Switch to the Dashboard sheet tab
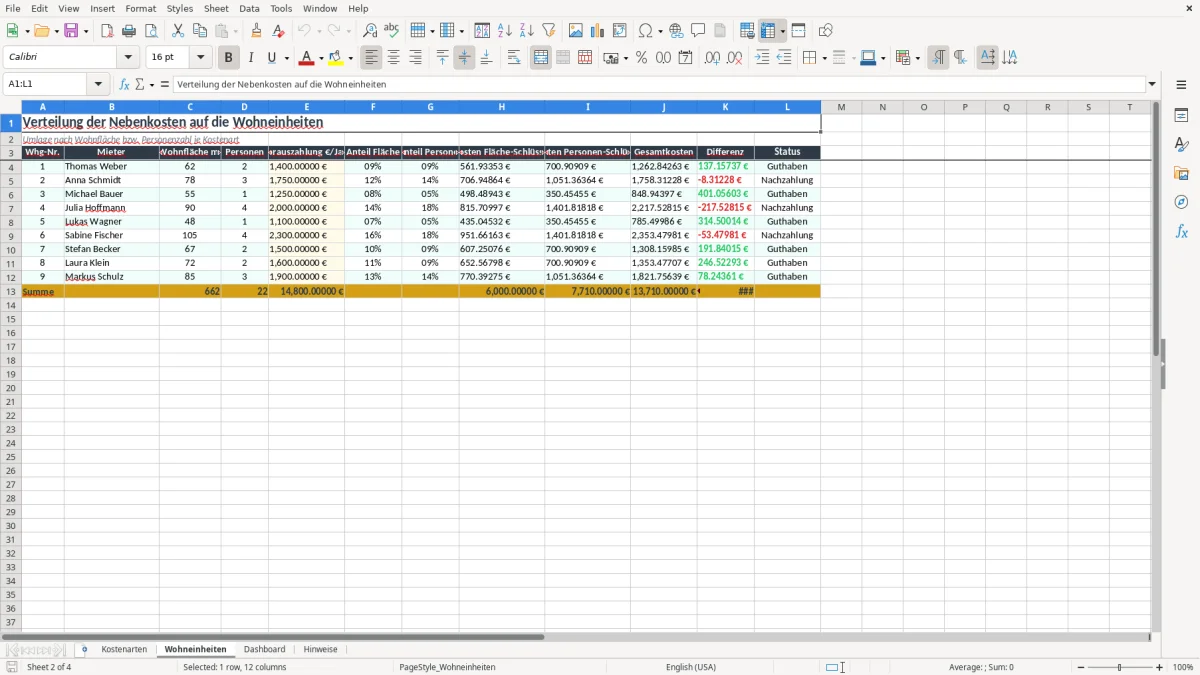This screenshot has width=1200, height=675. pyautogui.click(x=264, y=649)
